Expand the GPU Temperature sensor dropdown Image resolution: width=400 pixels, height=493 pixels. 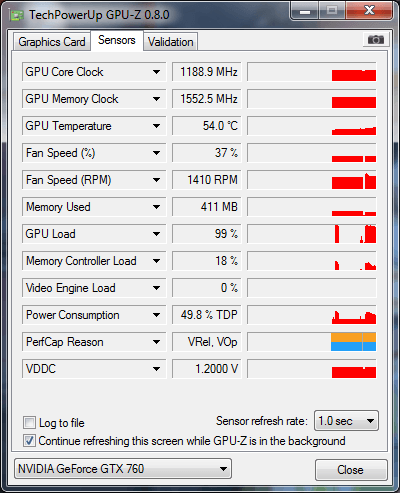[156, 126]
